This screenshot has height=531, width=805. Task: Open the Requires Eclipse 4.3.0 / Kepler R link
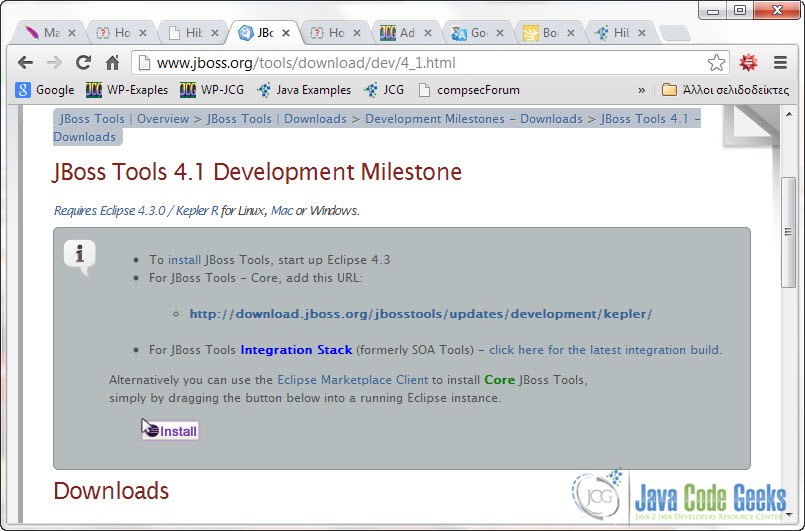[136, 211]
